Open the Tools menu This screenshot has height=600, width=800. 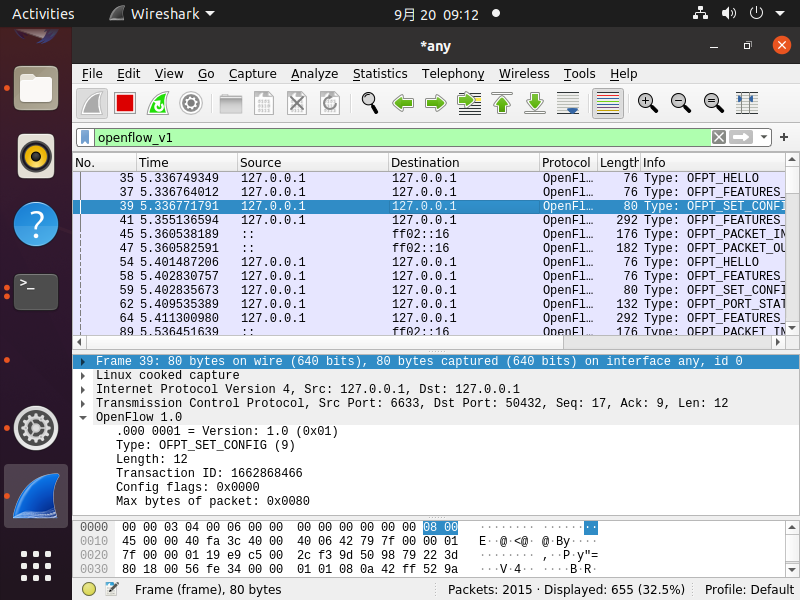(x=579, y=74)
